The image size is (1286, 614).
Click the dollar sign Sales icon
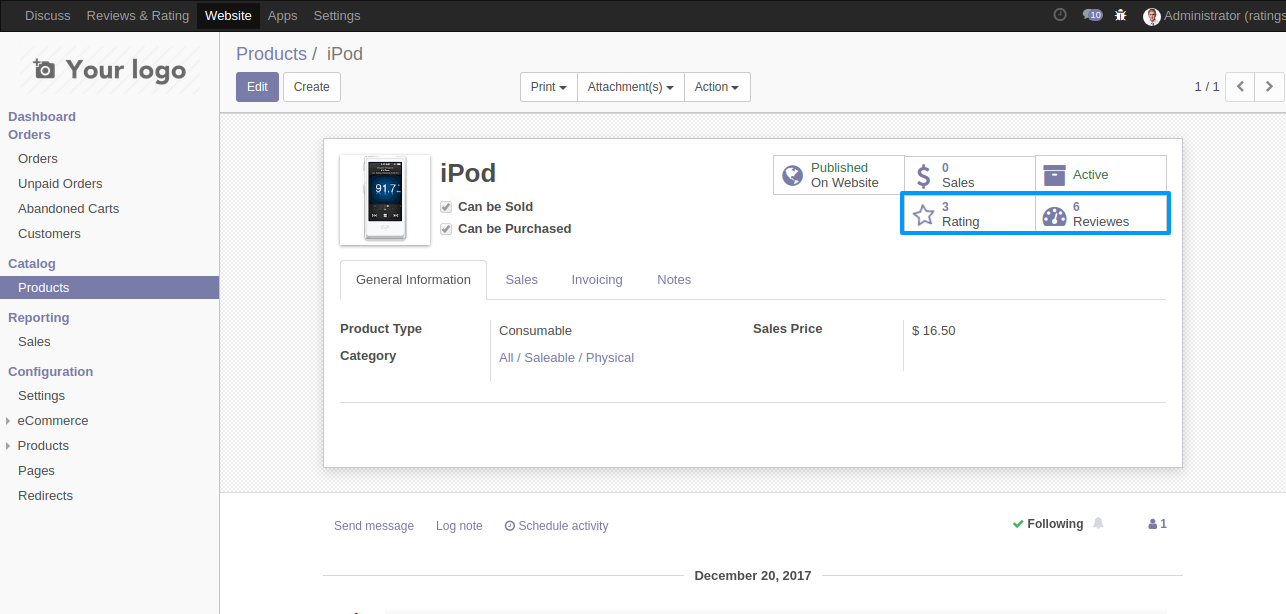[923, 175]
